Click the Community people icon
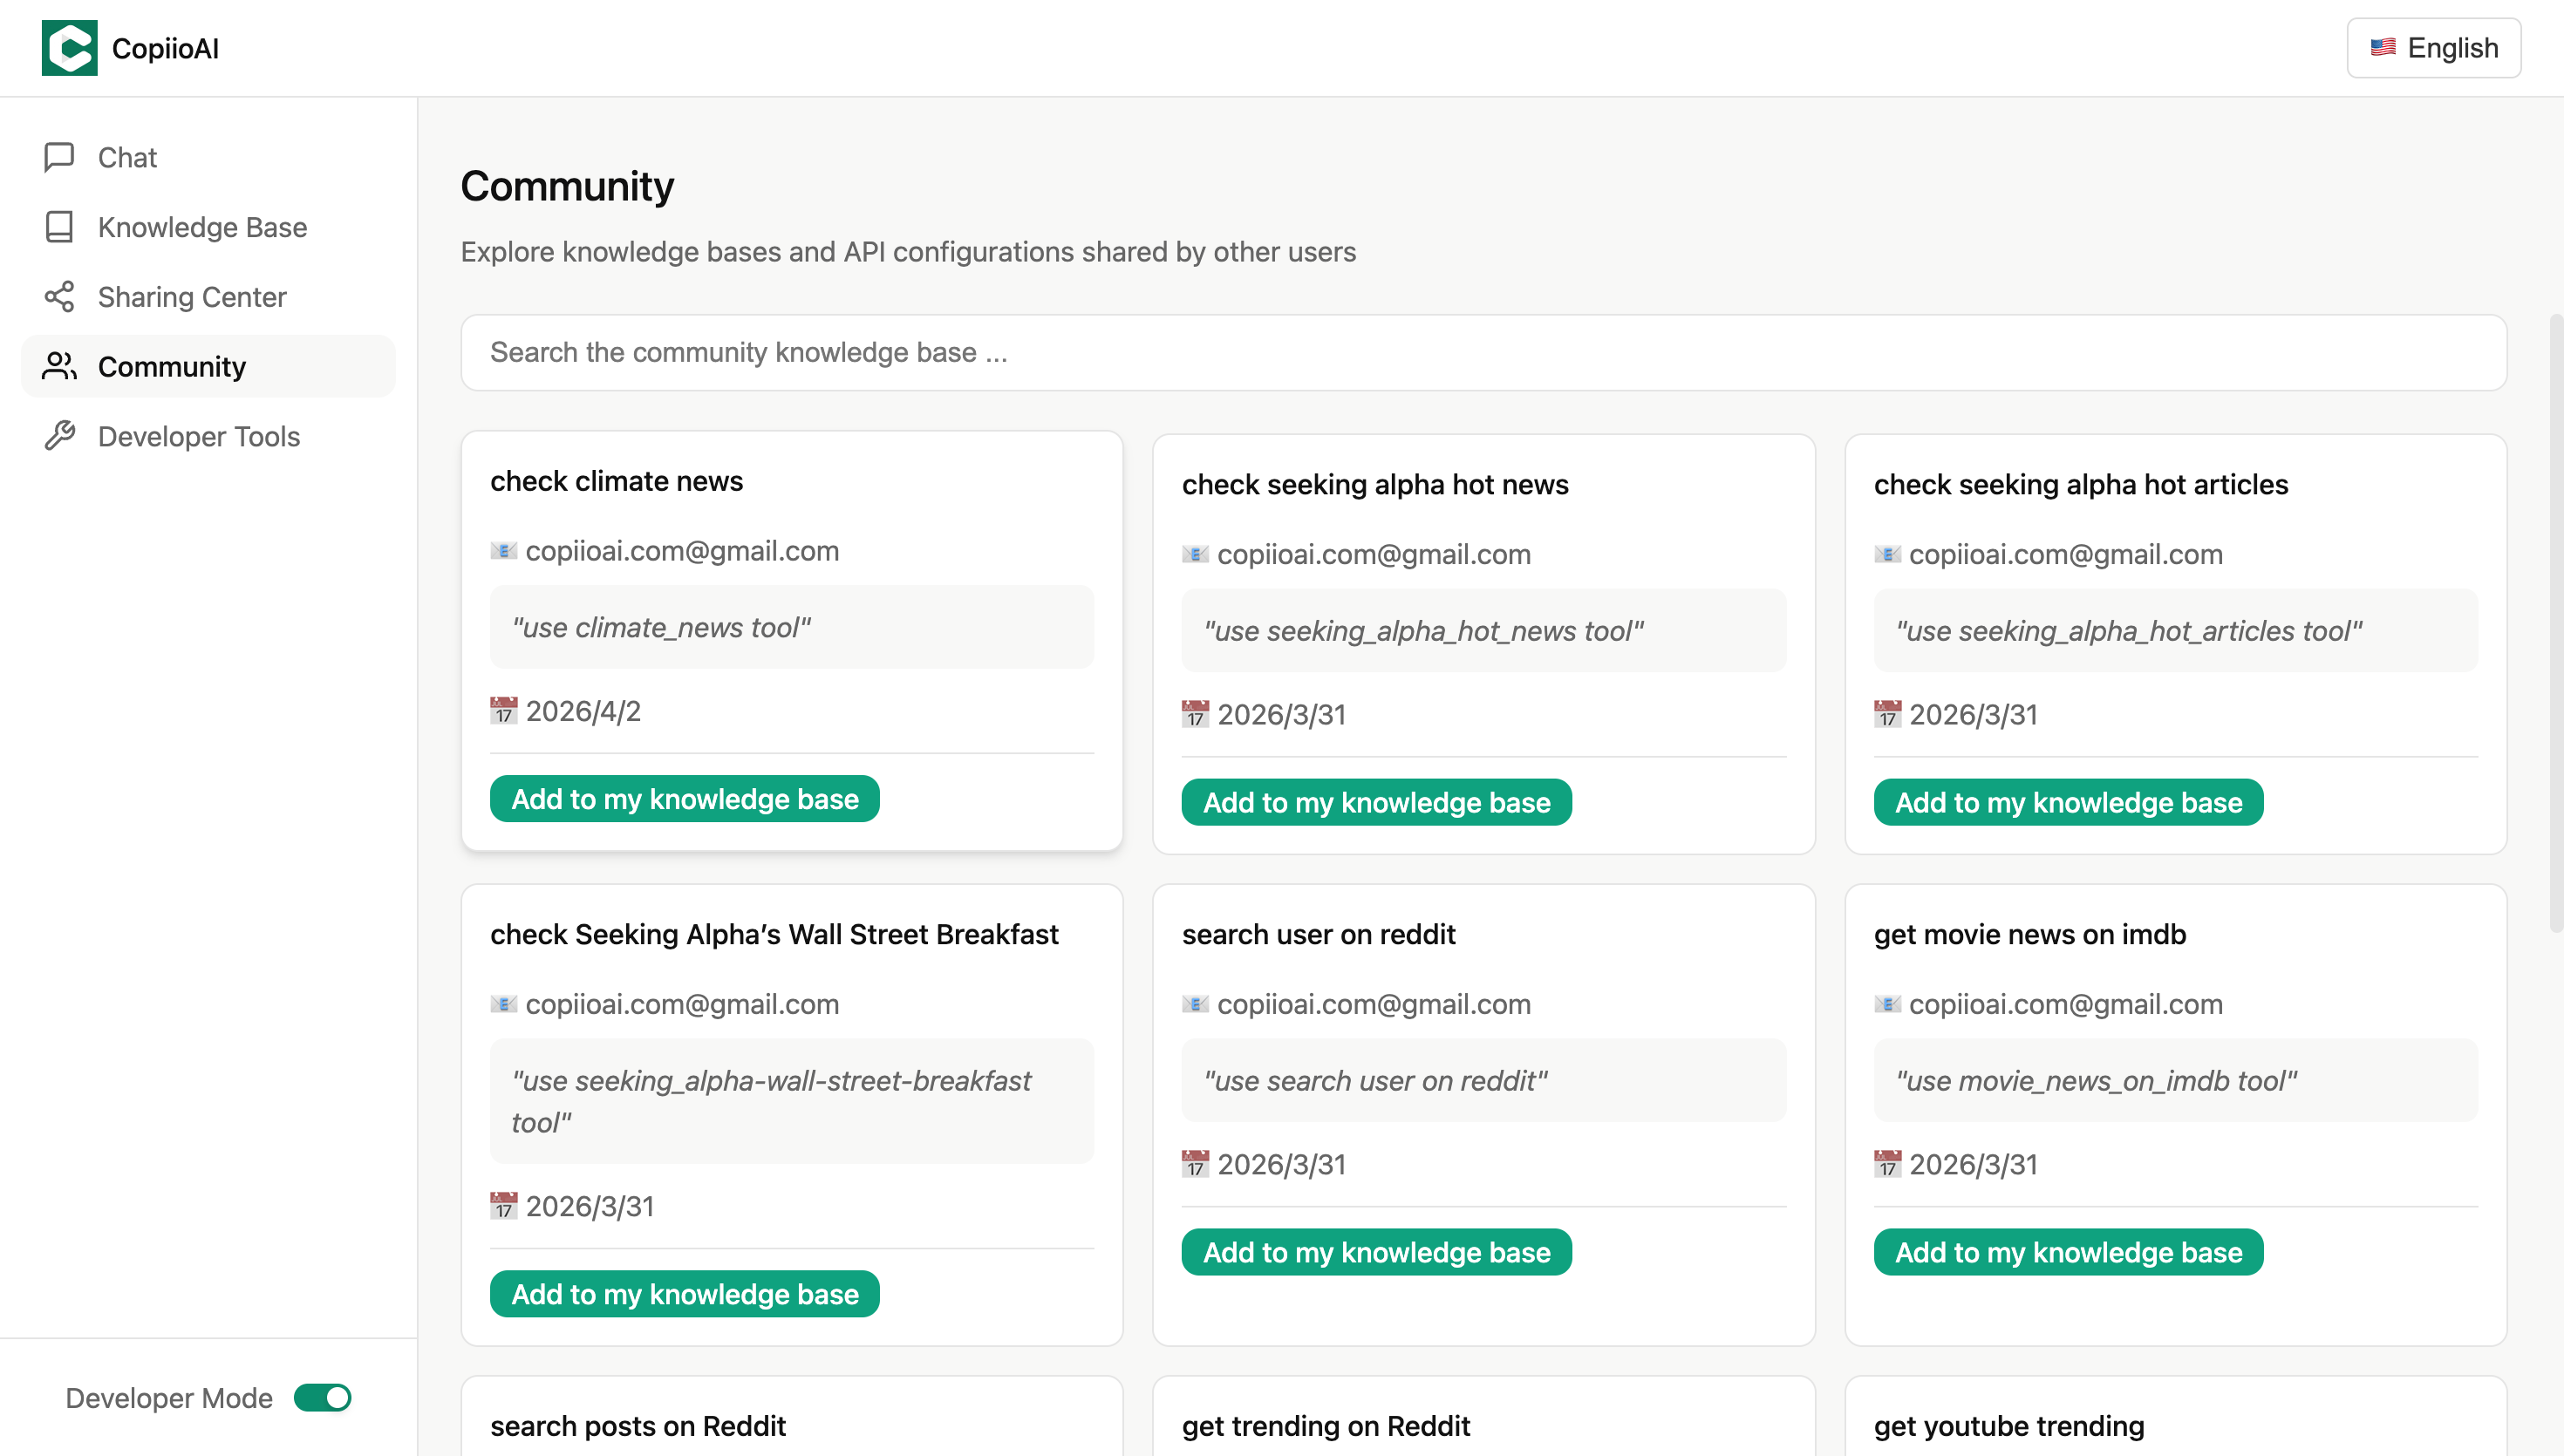2564x1456 pixels. [59, 367]
